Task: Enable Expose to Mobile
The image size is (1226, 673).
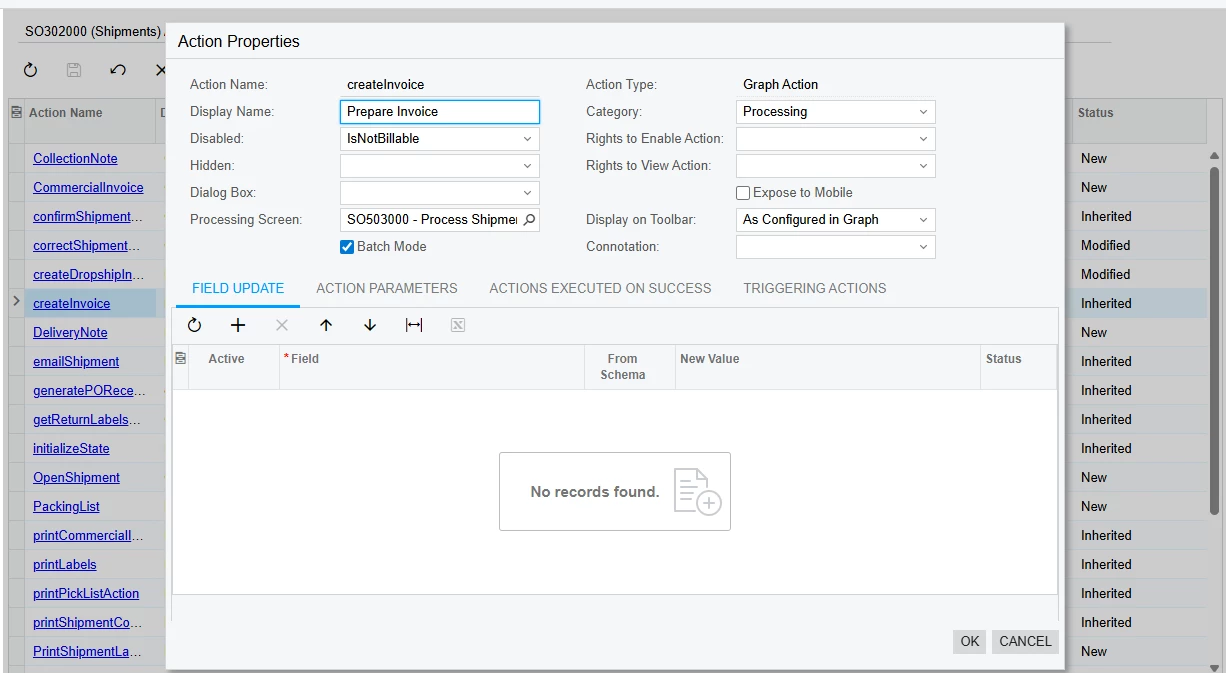Action: click(741, 192)
